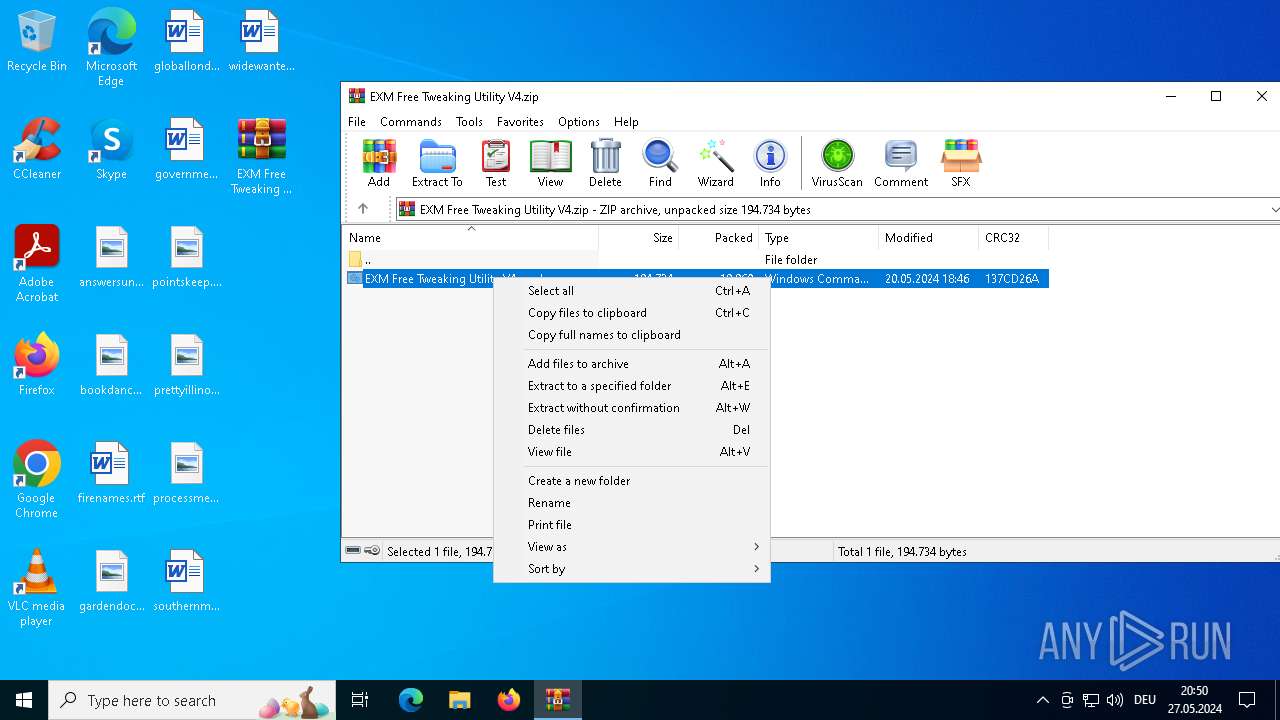Click the Comment toolbar icon

(901, 163)
